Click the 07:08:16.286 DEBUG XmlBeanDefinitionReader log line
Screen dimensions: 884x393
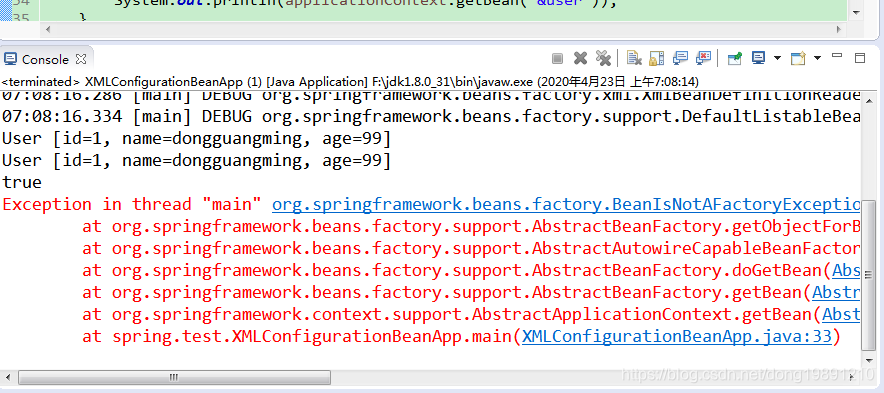431,96
